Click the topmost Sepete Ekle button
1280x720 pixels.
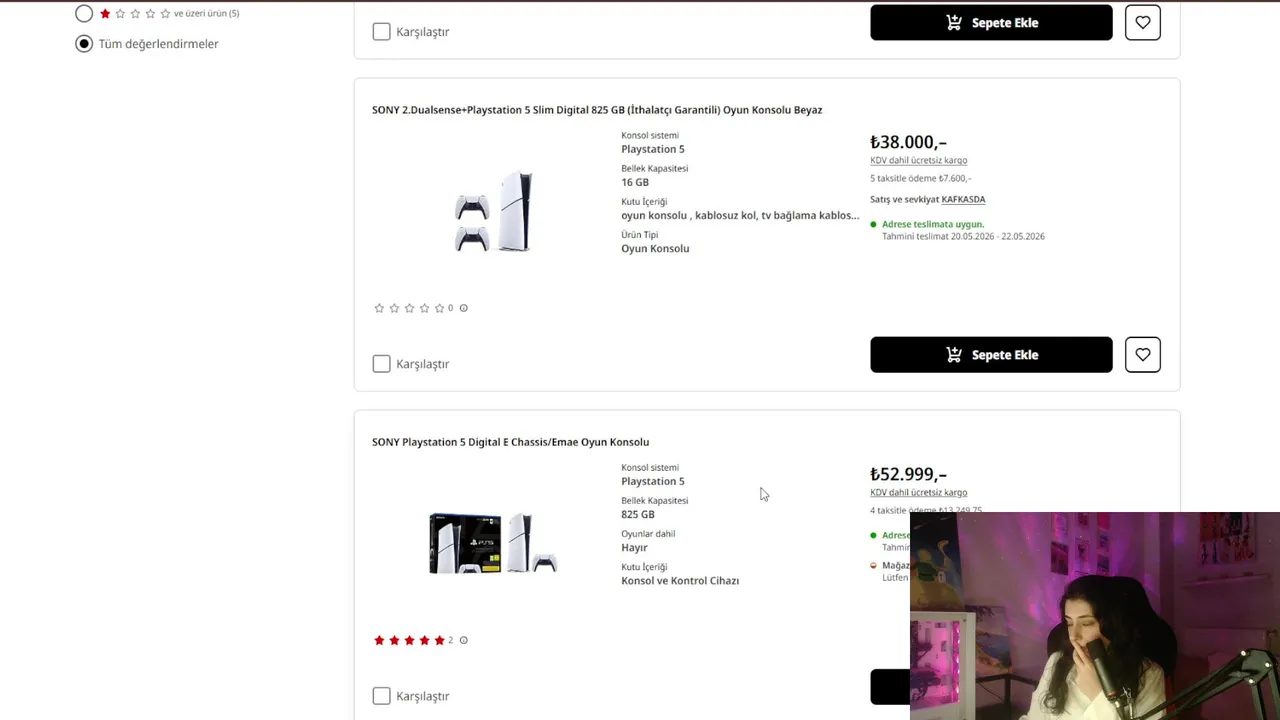click(x=991, y=22)
